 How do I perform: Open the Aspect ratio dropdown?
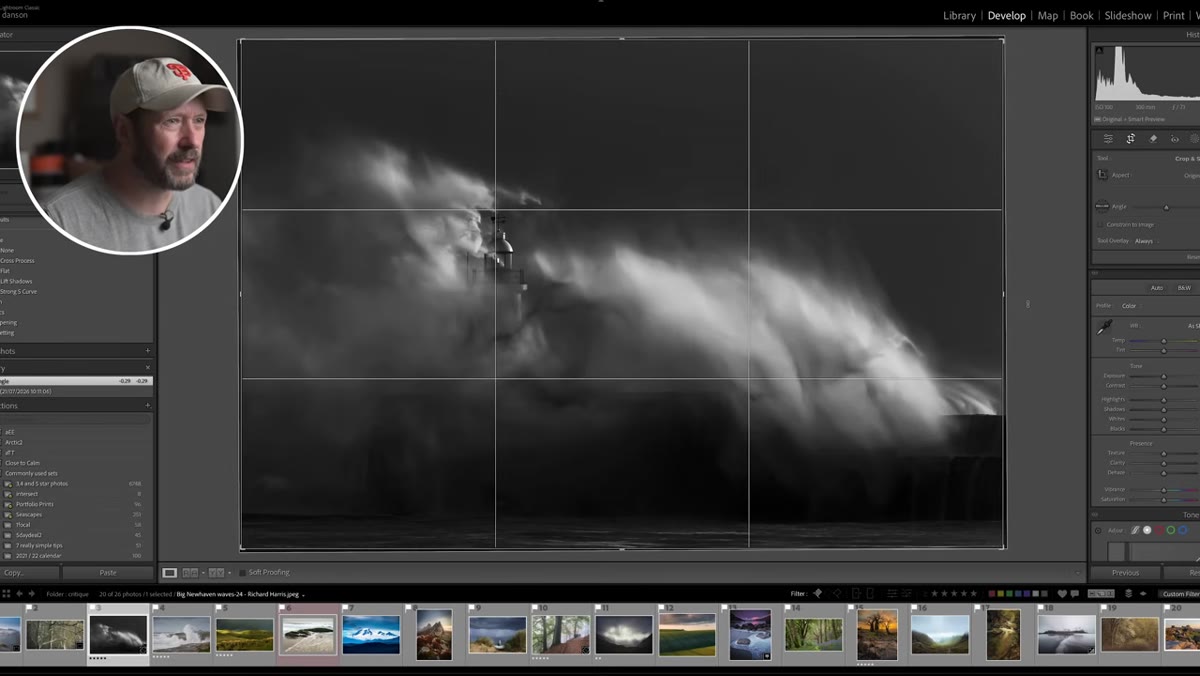1190,175
